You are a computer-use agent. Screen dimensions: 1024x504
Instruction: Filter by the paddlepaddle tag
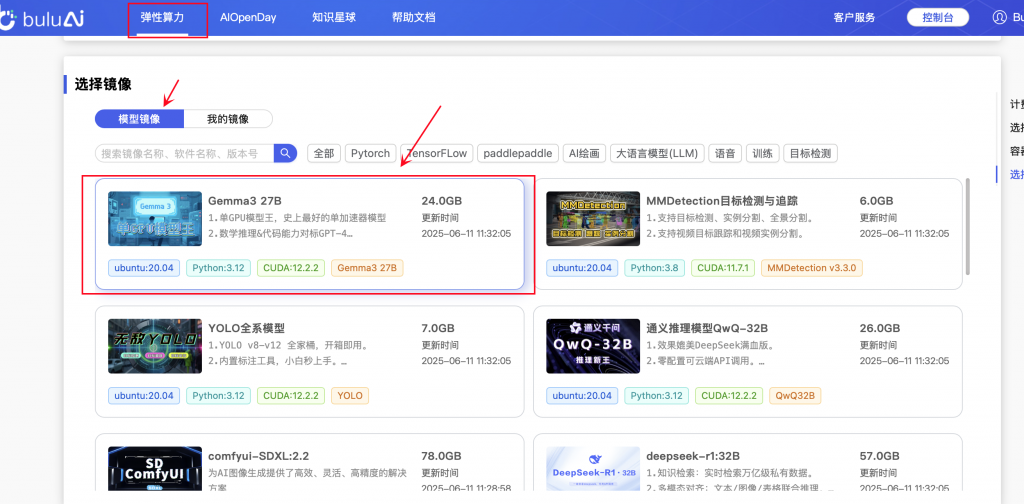point(519,153)
